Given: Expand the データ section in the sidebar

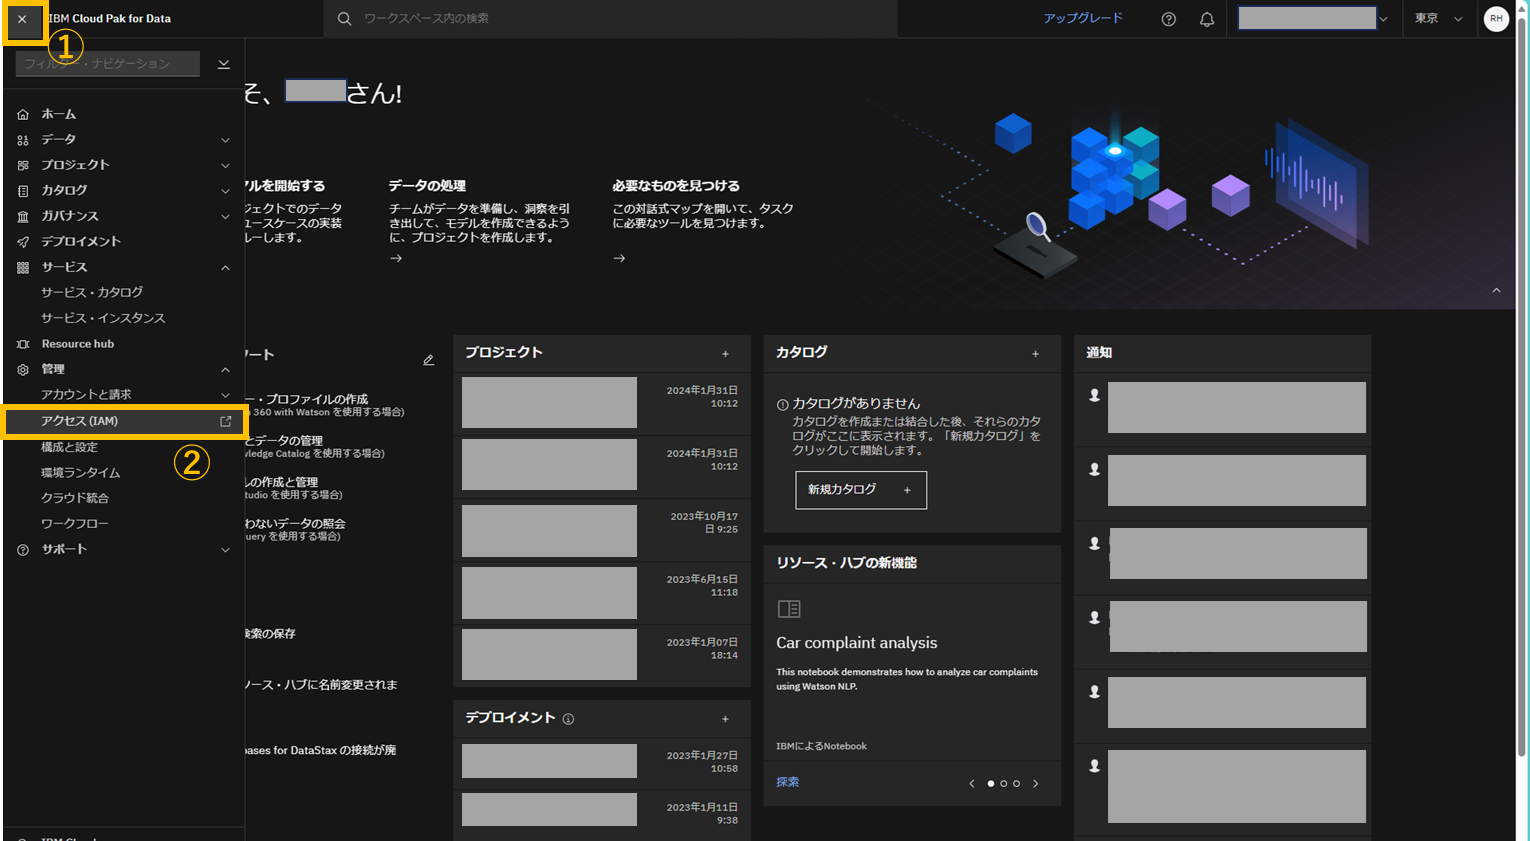Looking at the screenshot, I should coord(225,139).
